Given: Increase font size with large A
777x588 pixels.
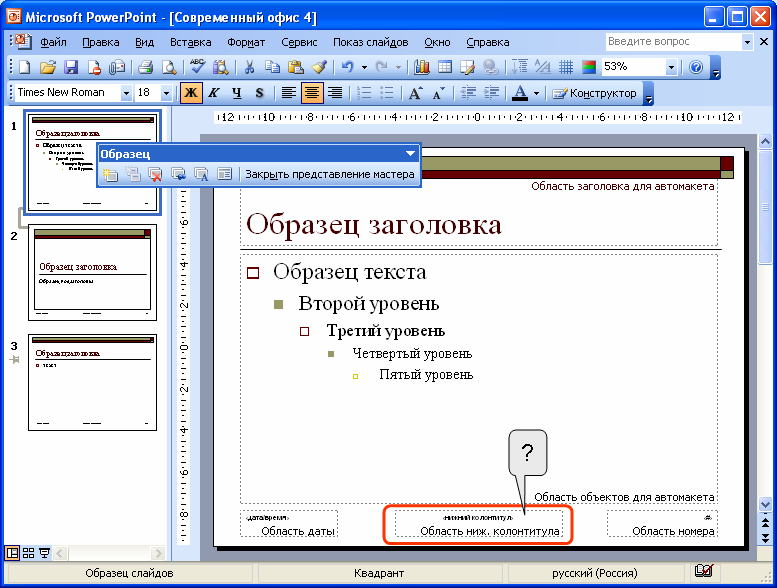Looking at the screenshot, I should 415,93.
